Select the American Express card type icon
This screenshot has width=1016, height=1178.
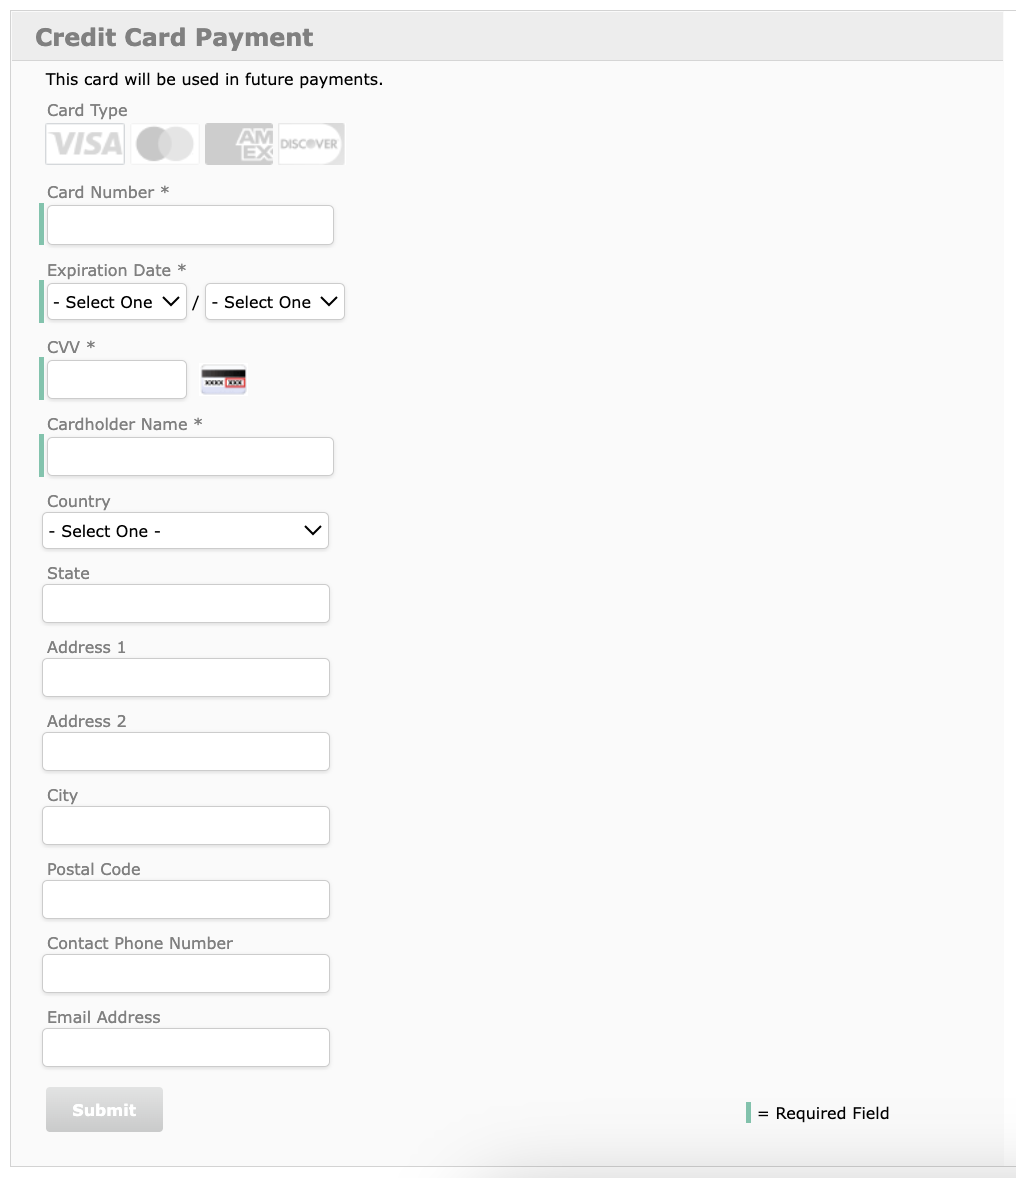click(x=238, y=144)
